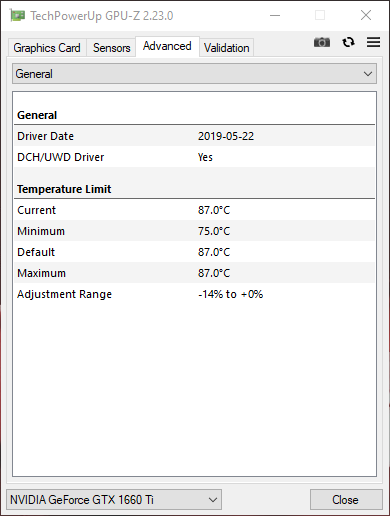Open the hamburger menu icon

pos(373,42)
